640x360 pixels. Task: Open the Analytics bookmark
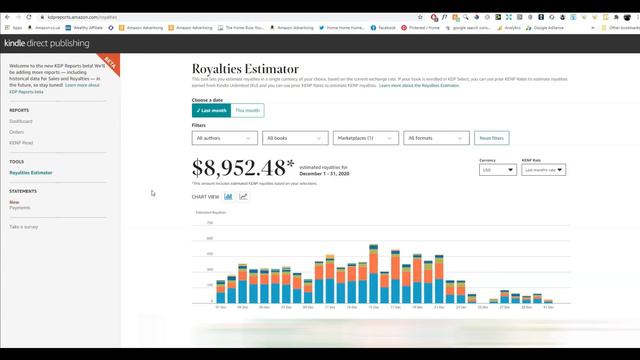pyautogui.click(x=509, y=28)
